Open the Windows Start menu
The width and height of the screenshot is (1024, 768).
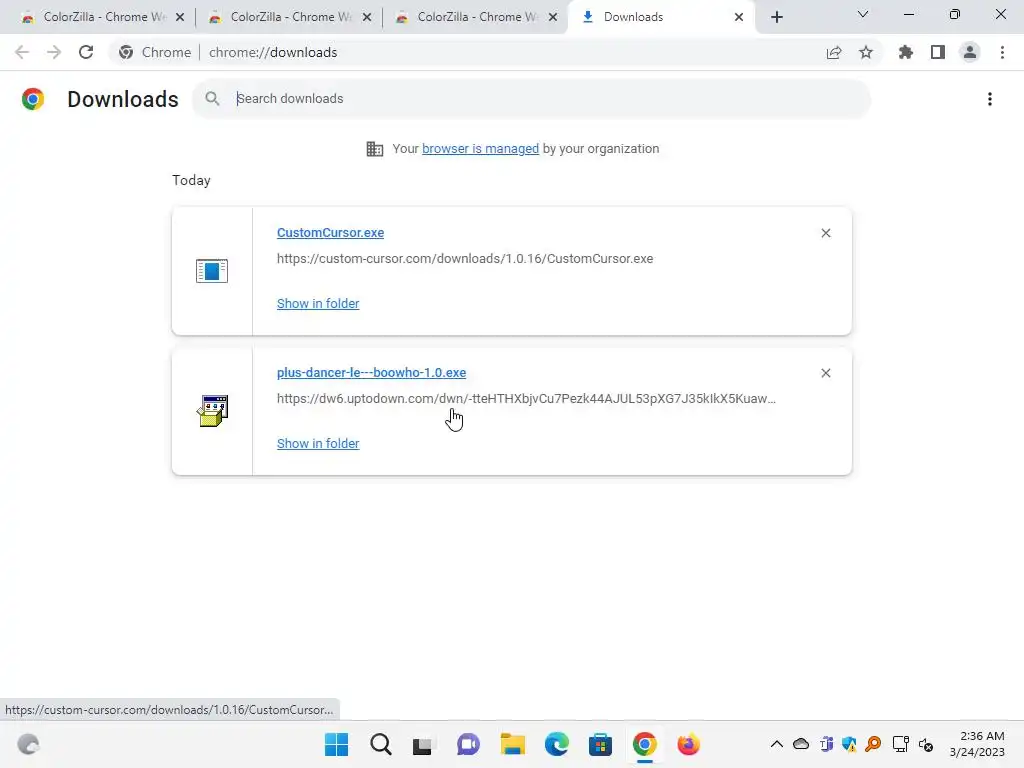(336, 744)
